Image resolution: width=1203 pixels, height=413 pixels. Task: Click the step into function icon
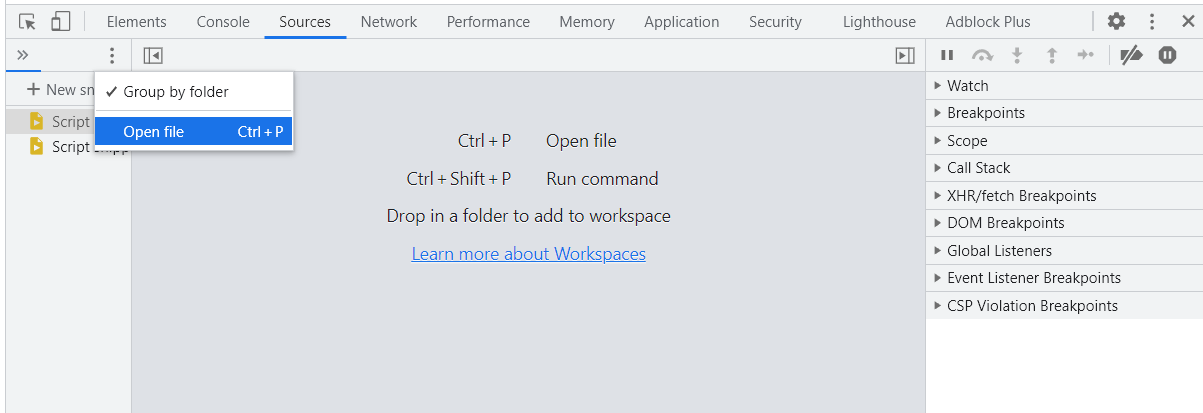1018,56
